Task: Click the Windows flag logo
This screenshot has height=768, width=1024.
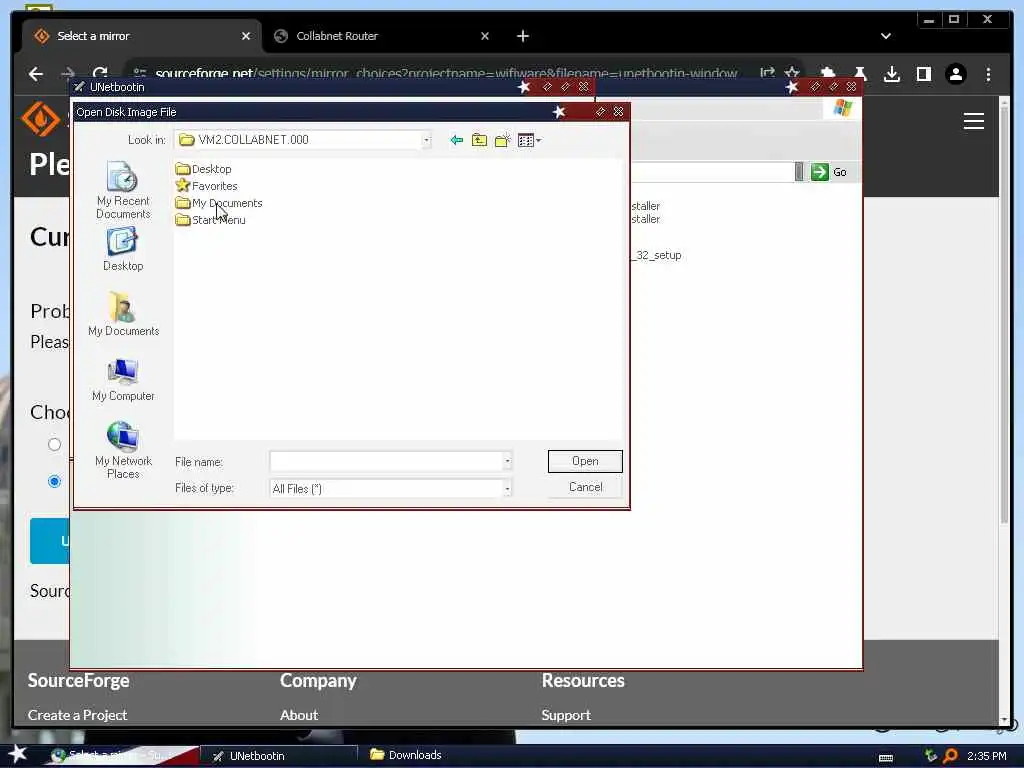Action: tap(842, 108)
